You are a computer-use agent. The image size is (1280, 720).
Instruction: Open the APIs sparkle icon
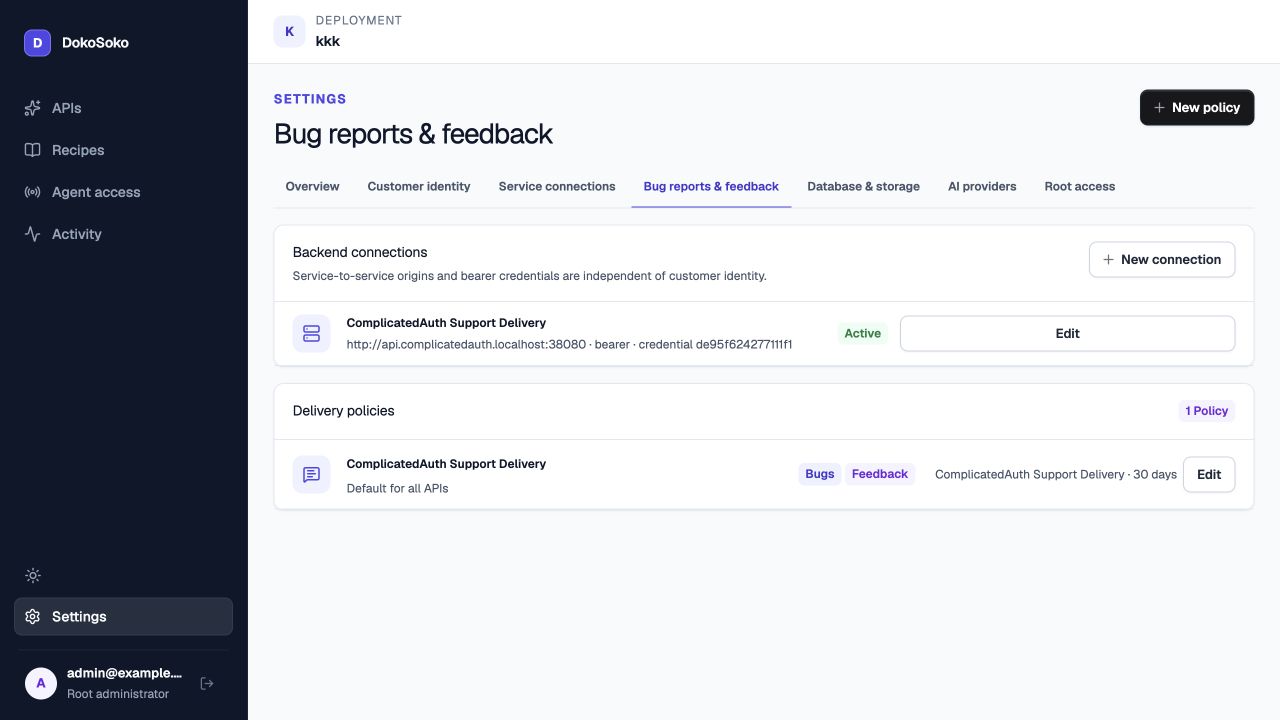32,108
